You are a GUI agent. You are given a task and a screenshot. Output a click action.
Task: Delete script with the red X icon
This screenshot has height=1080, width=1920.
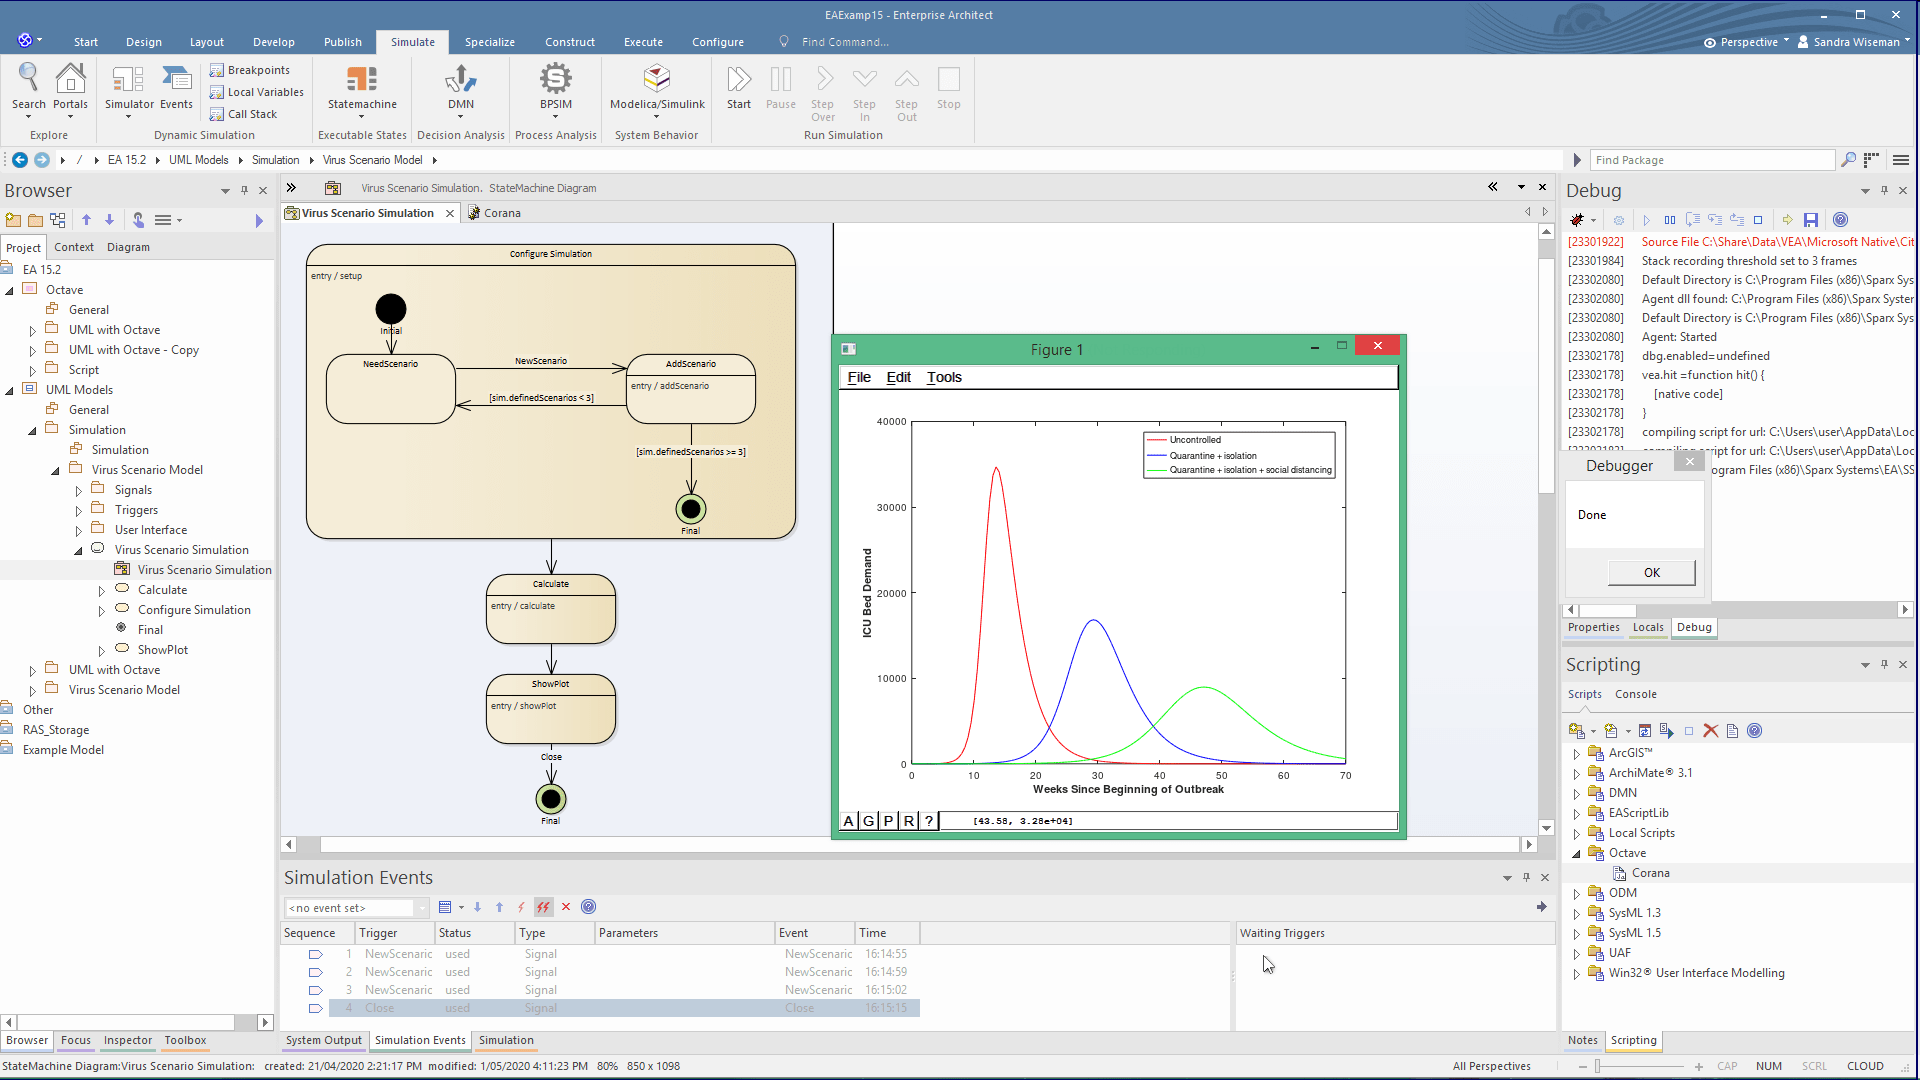point(1711,731)
